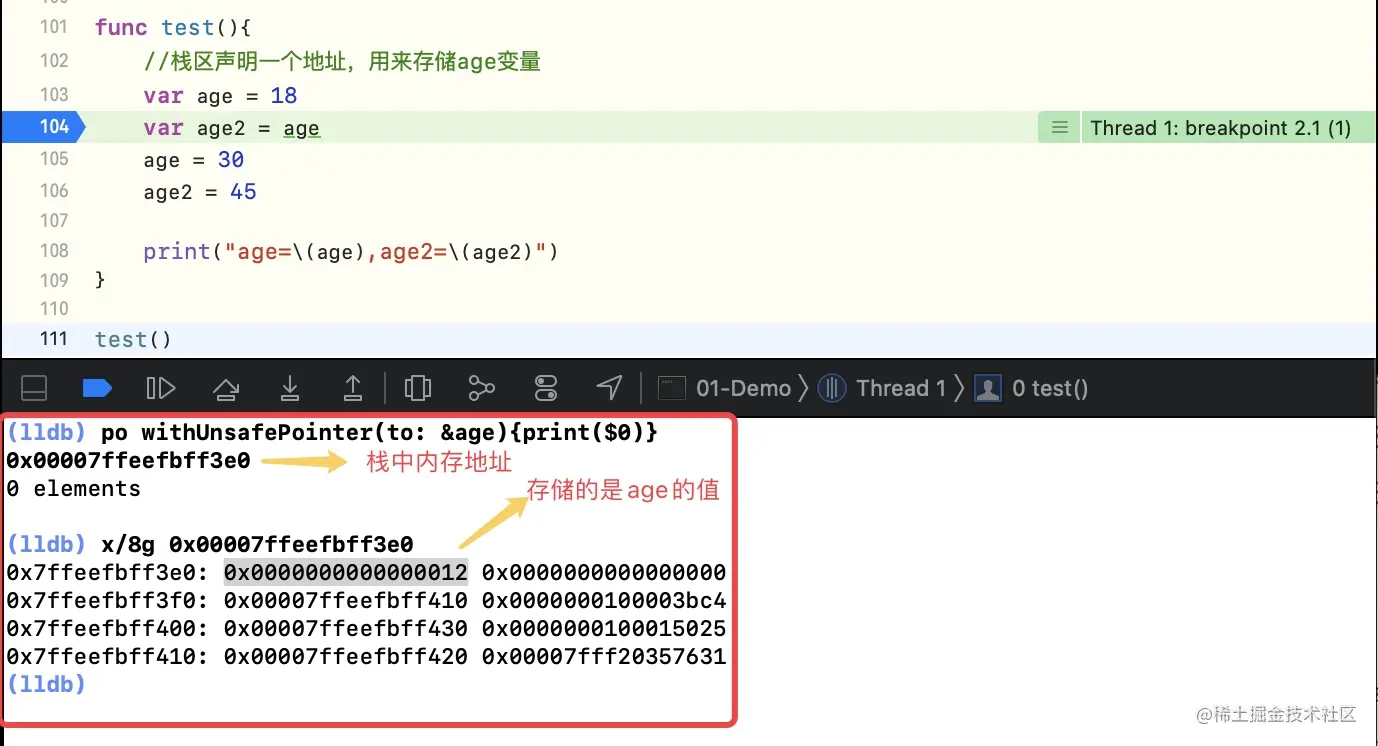Click the 'var age = 18' code line
This screenshot has height=746, width=1378.
220,96
